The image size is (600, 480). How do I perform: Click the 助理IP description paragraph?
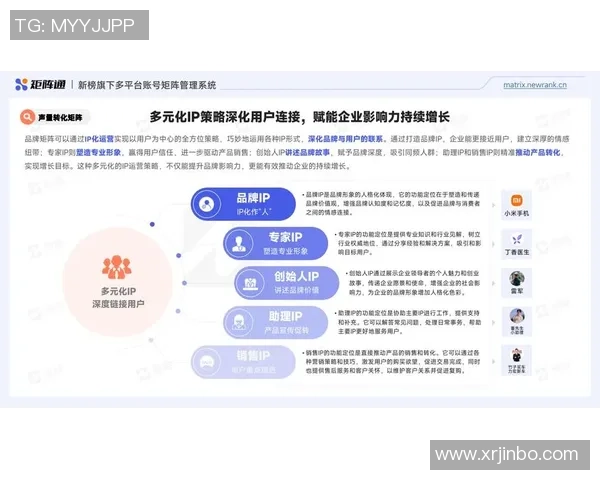[x=408, y=322]
